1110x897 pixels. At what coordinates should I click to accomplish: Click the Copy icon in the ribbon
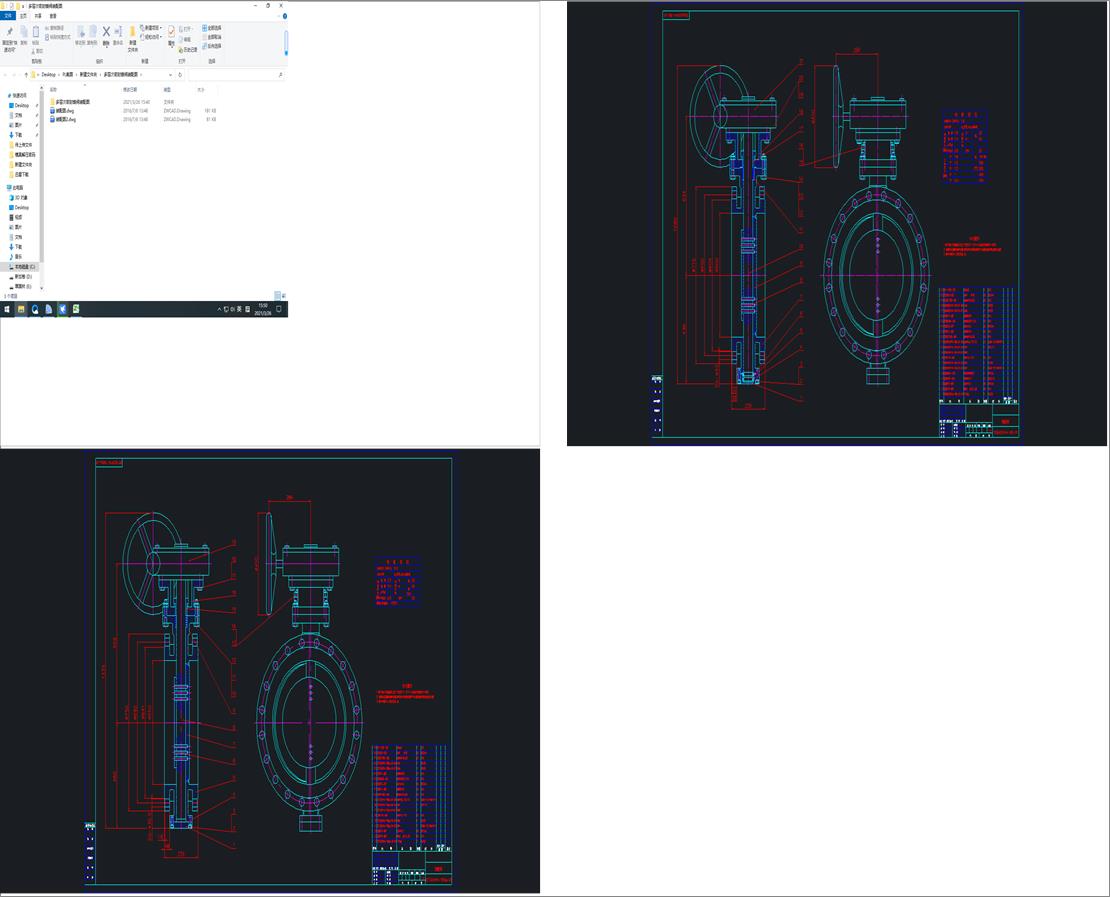[x=23, y=35]
